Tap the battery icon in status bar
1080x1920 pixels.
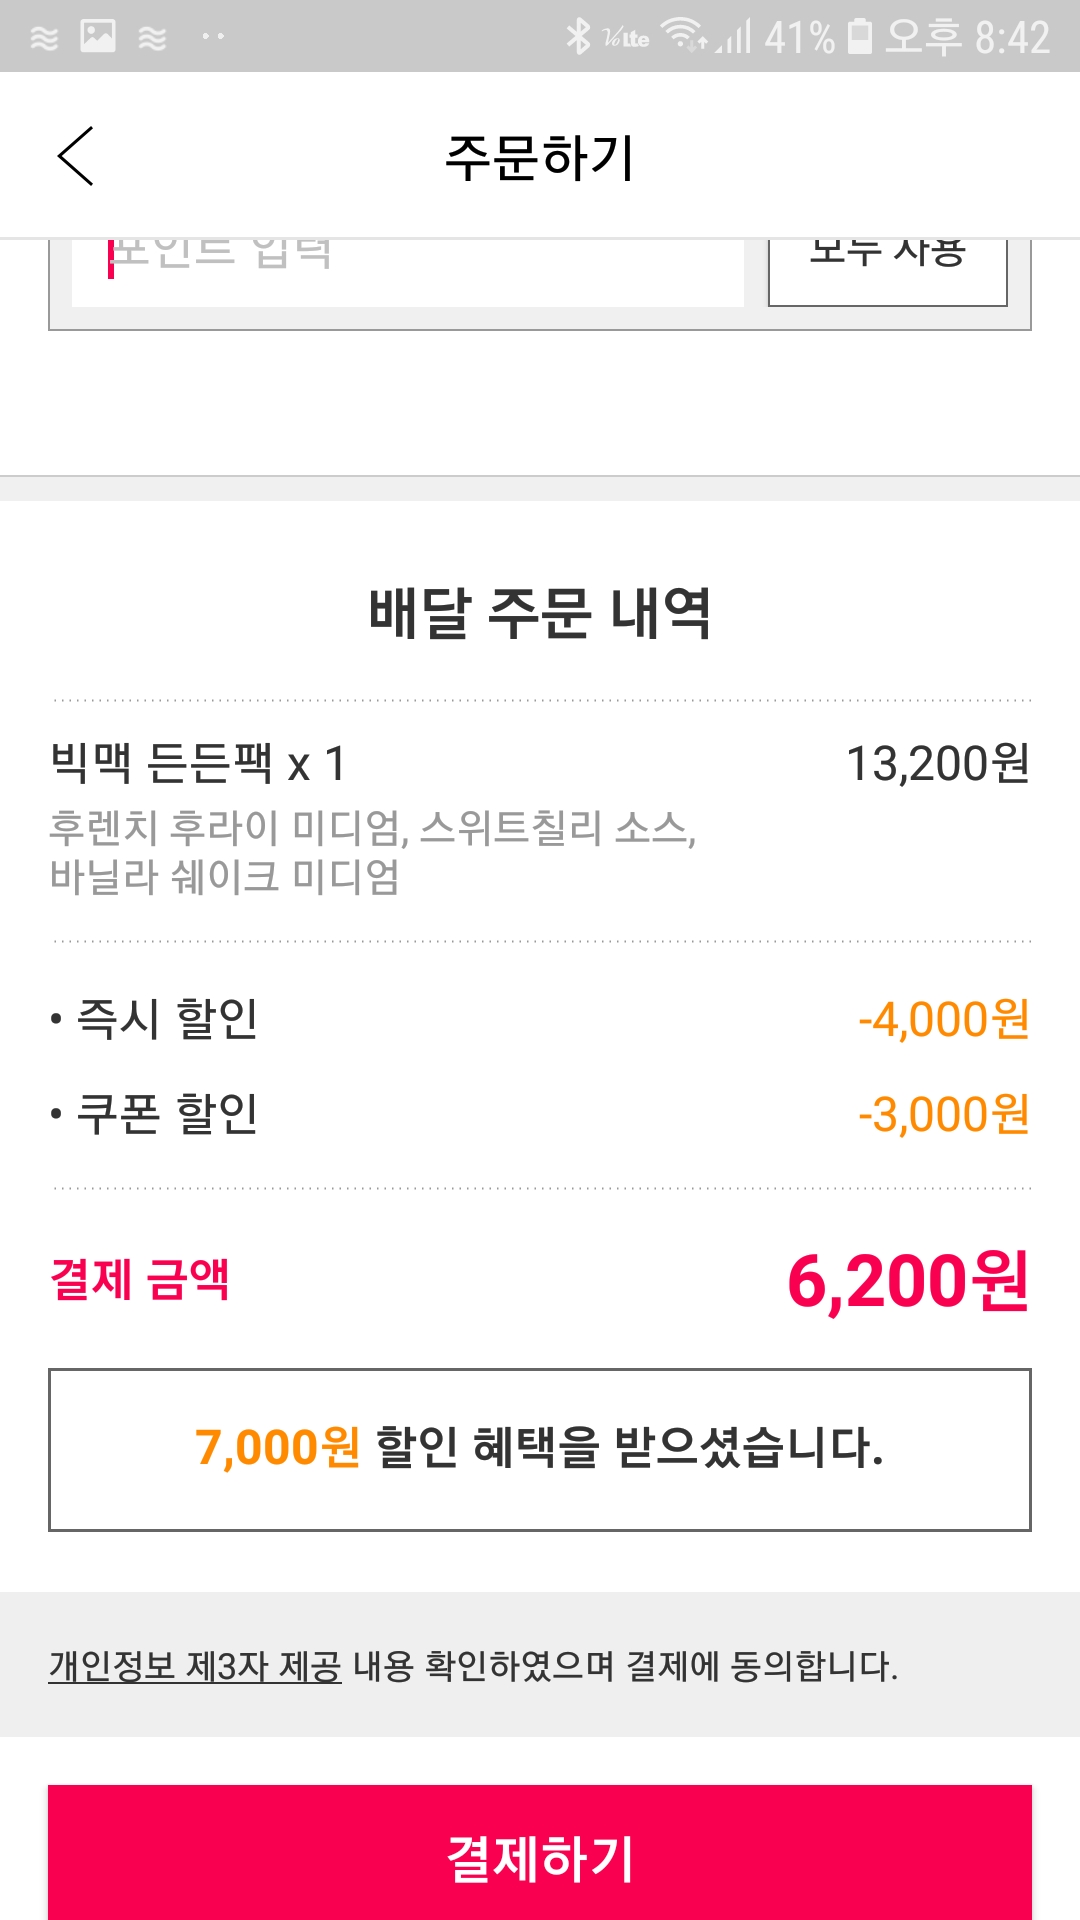(859, 36)
